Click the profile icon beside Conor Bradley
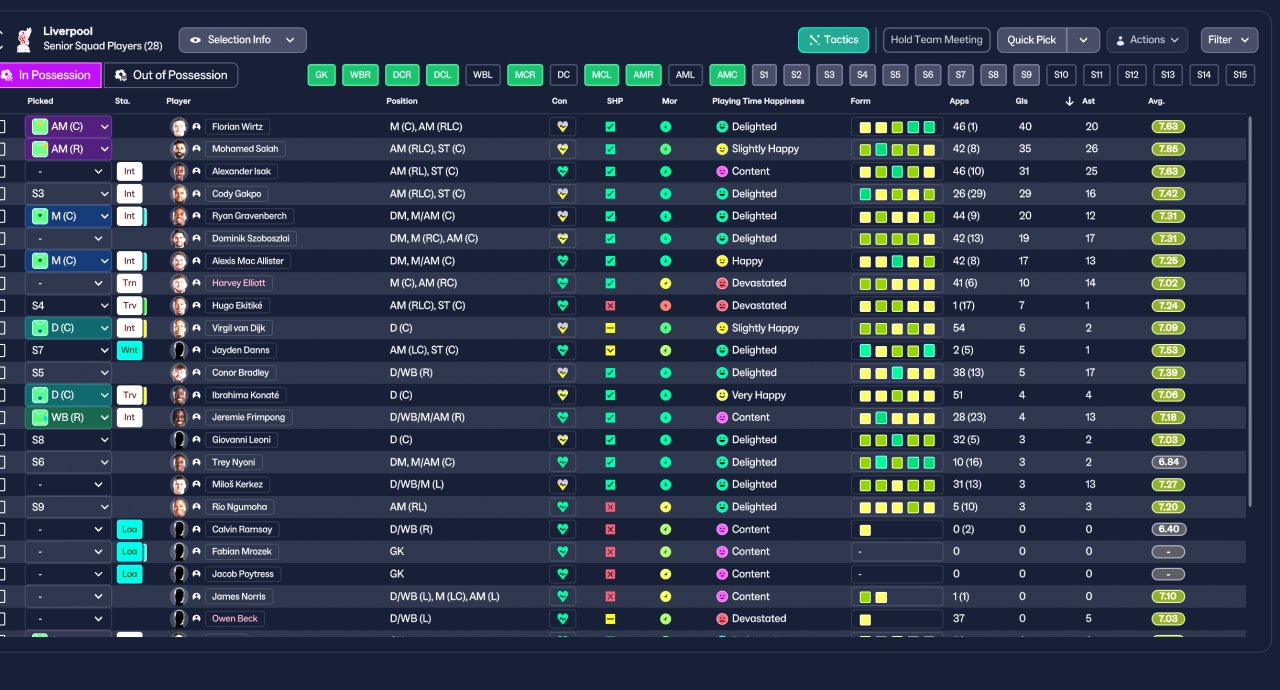Screen dimensions: 1280x690 (x=197, y=373)
